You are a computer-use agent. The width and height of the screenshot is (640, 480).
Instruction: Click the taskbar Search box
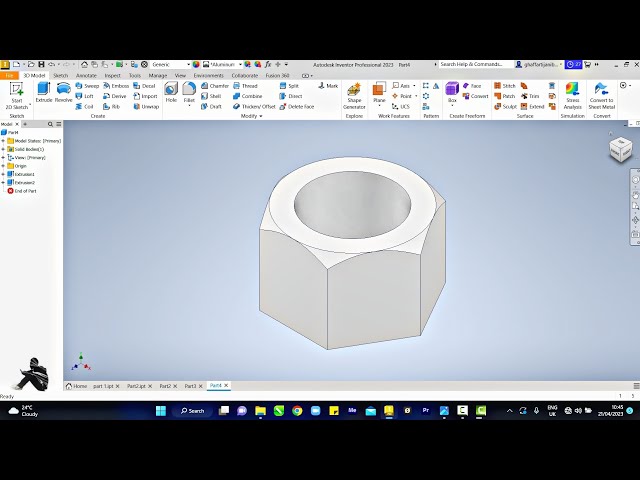pyautogui.click(x=193, y=411)
